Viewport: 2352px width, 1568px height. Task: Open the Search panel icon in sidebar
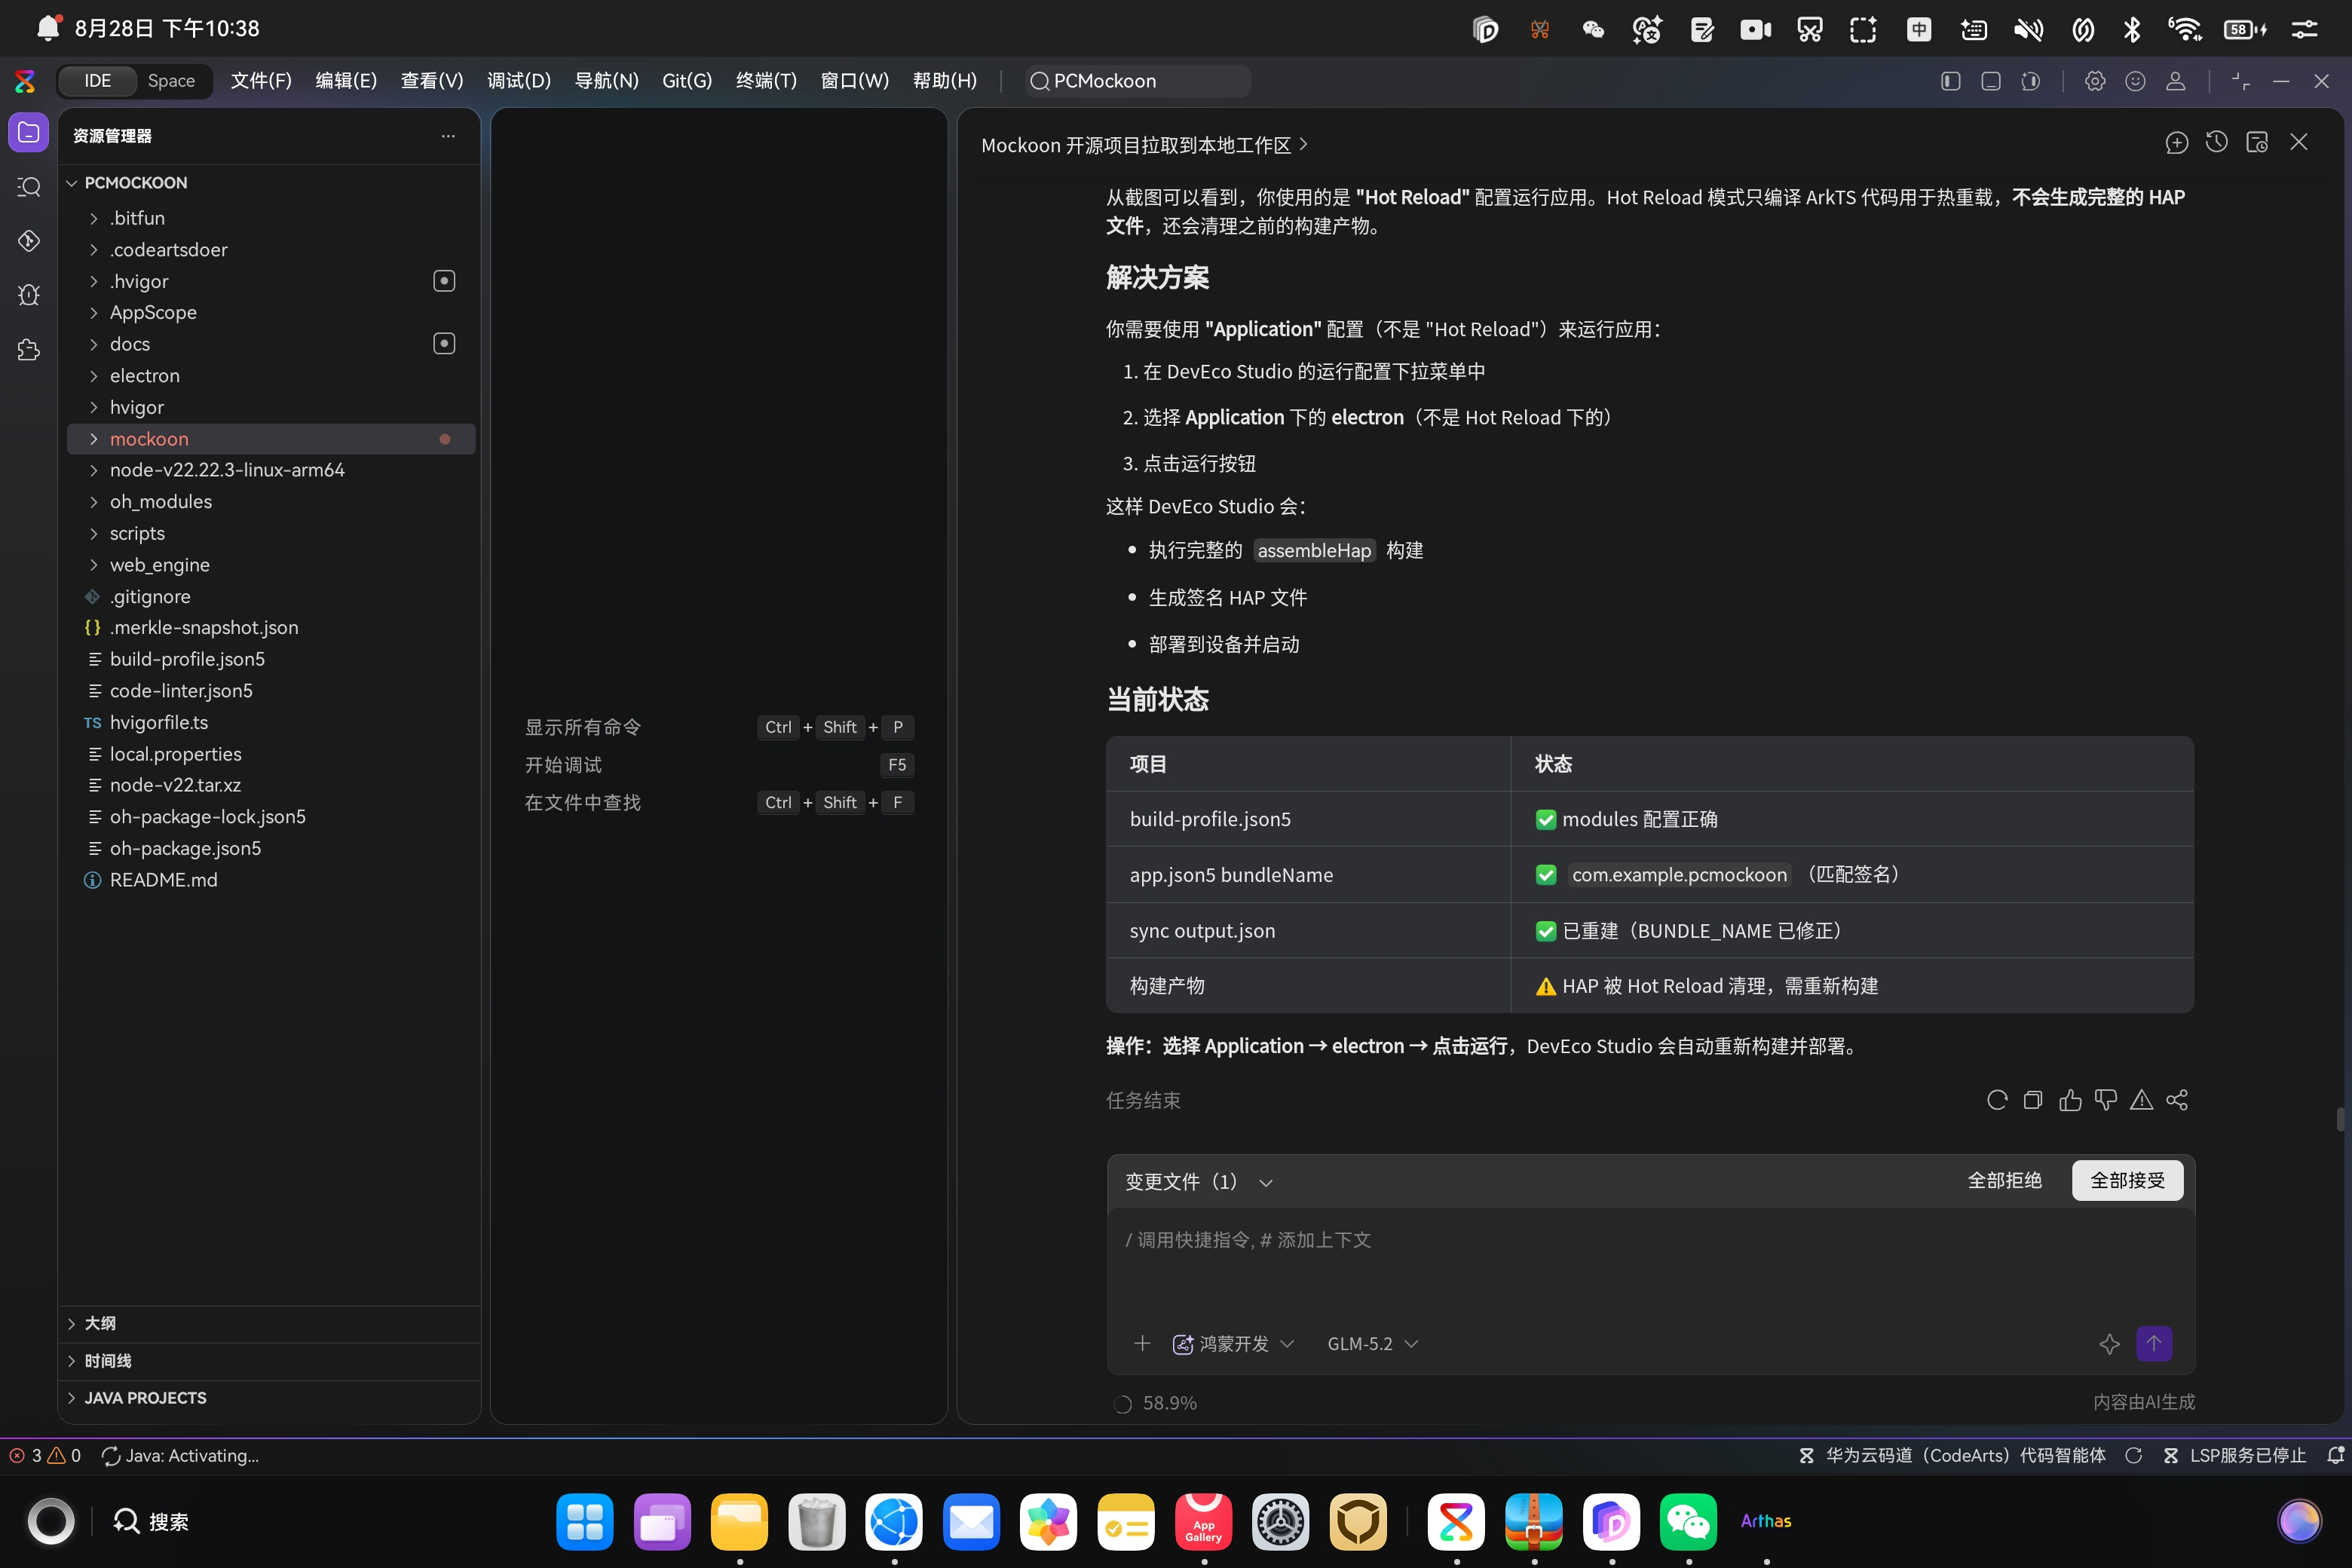click(28, 187)
